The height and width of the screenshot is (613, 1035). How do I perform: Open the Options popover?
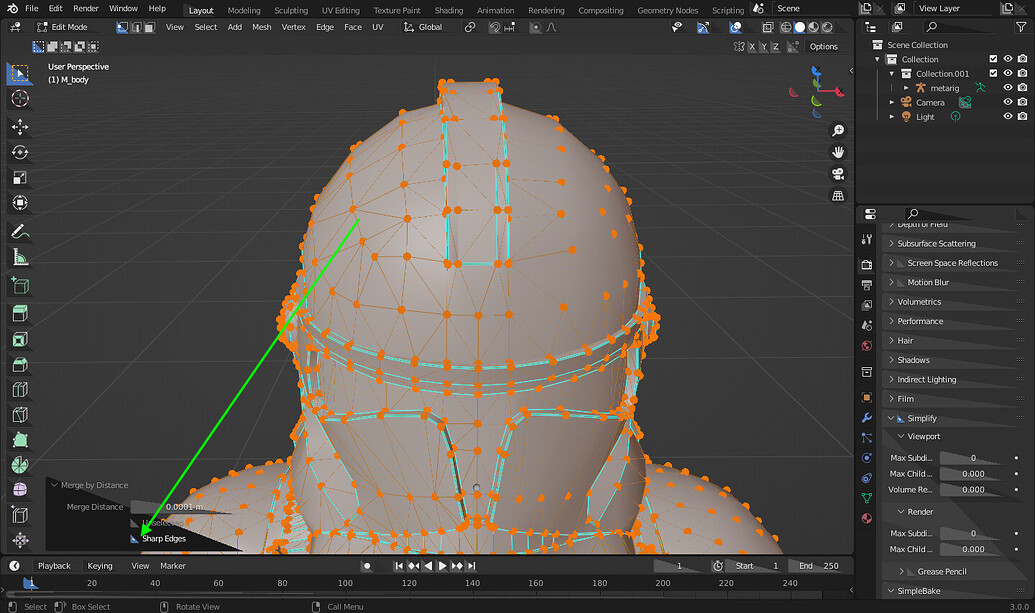click(x=824, y=47)
